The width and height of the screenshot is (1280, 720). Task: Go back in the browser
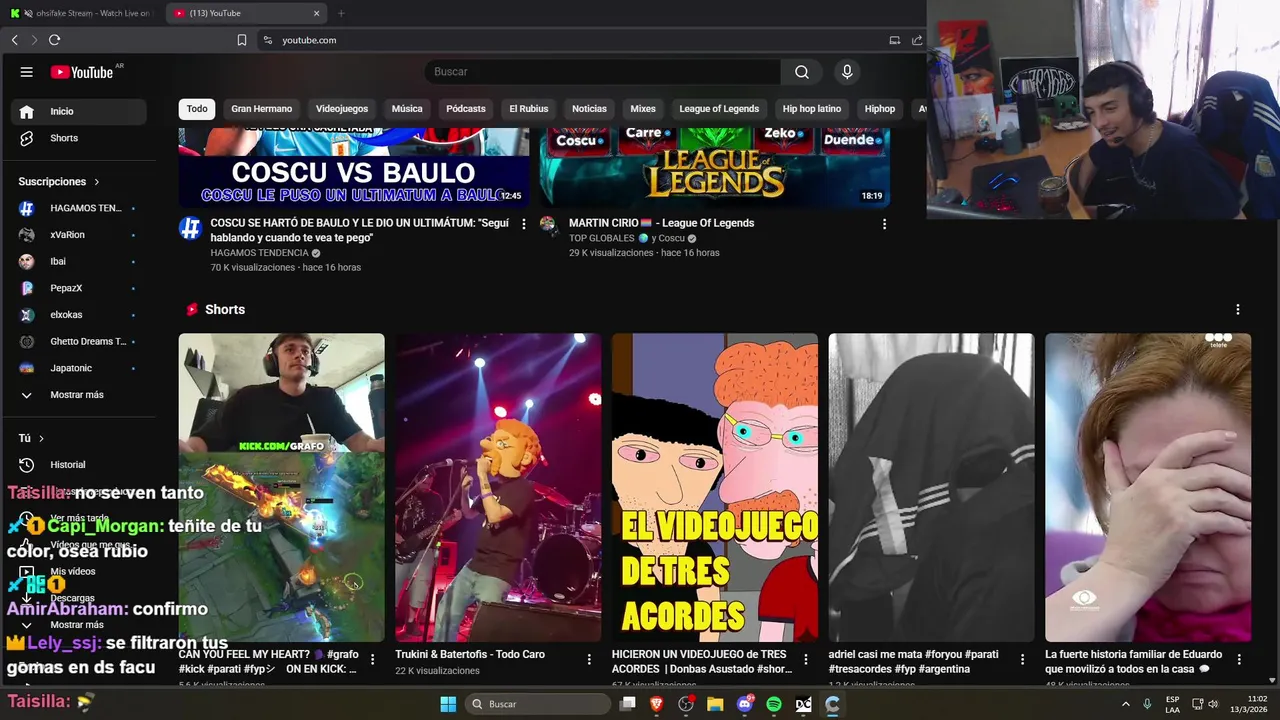[x=15, y=40]
